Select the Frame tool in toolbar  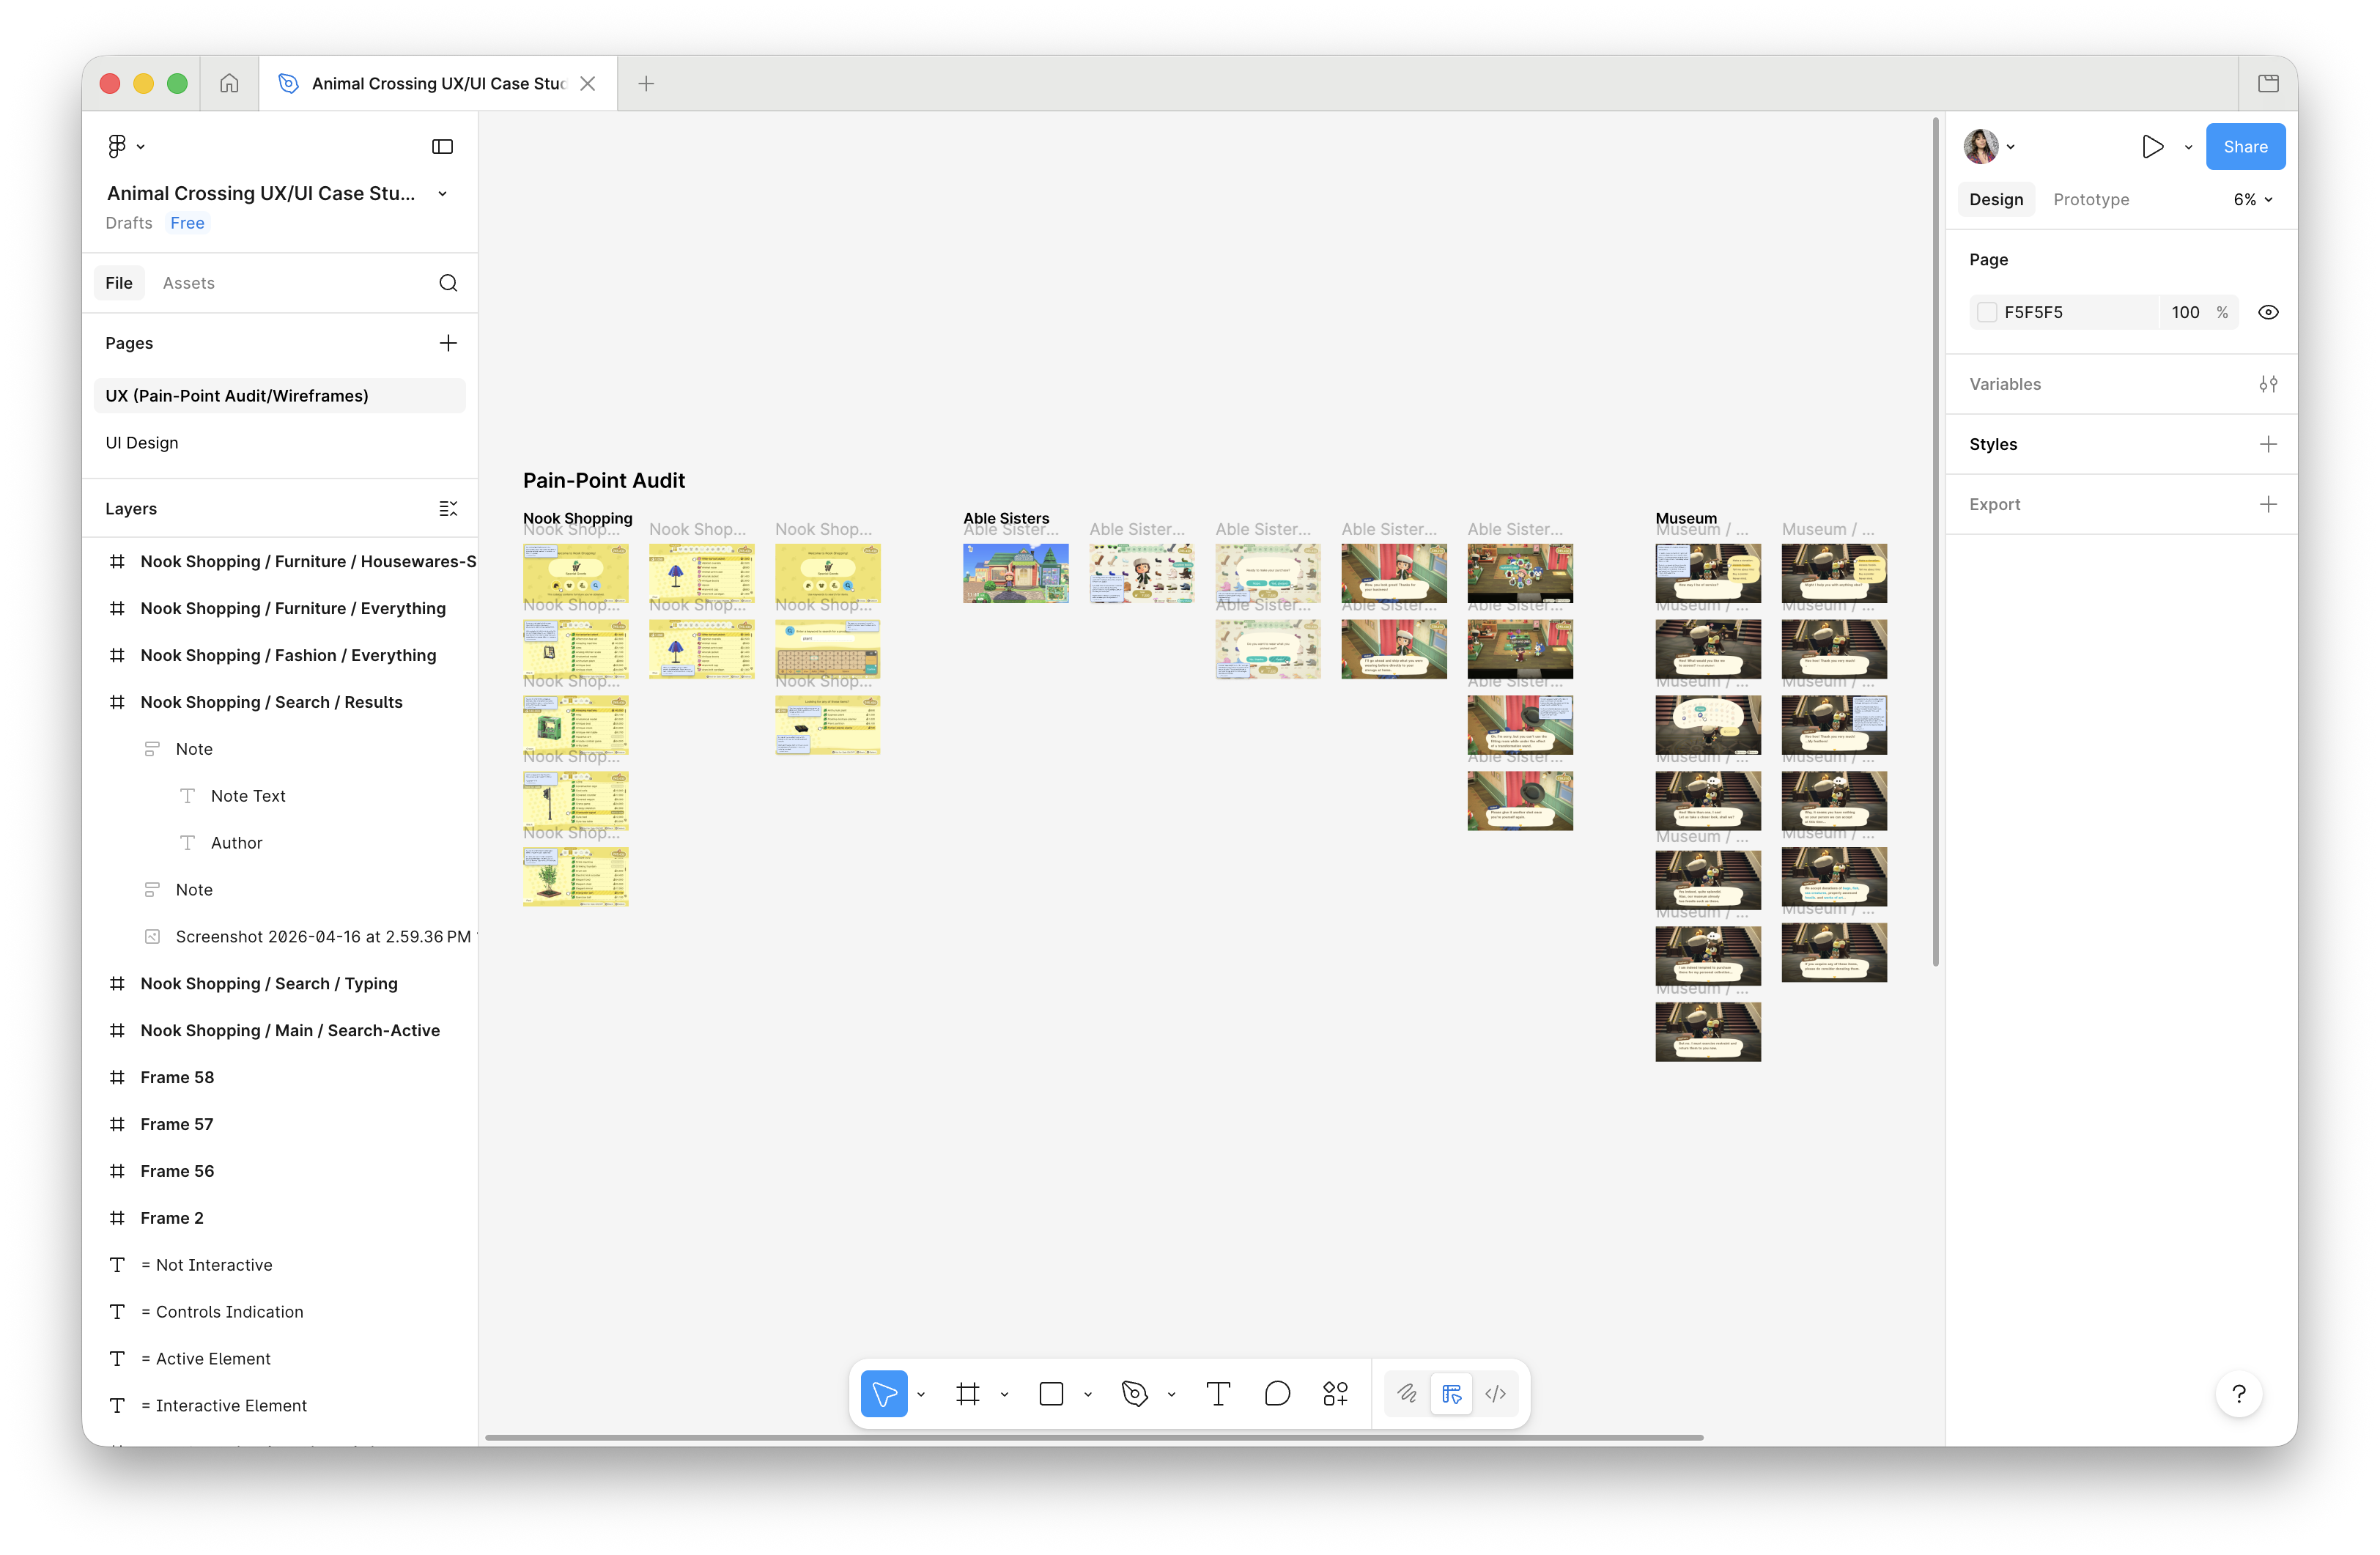[967, 1393]
